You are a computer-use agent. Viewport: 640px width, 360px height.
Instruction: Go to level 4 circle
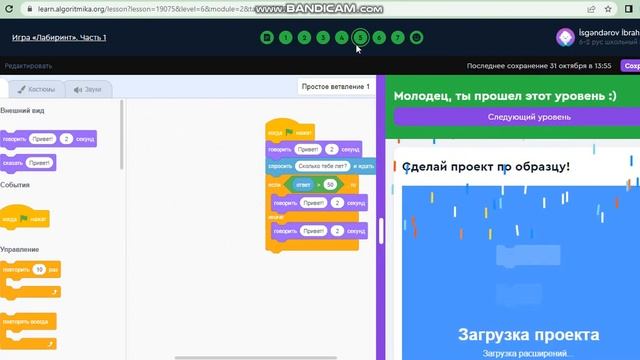tap(342, 38)
